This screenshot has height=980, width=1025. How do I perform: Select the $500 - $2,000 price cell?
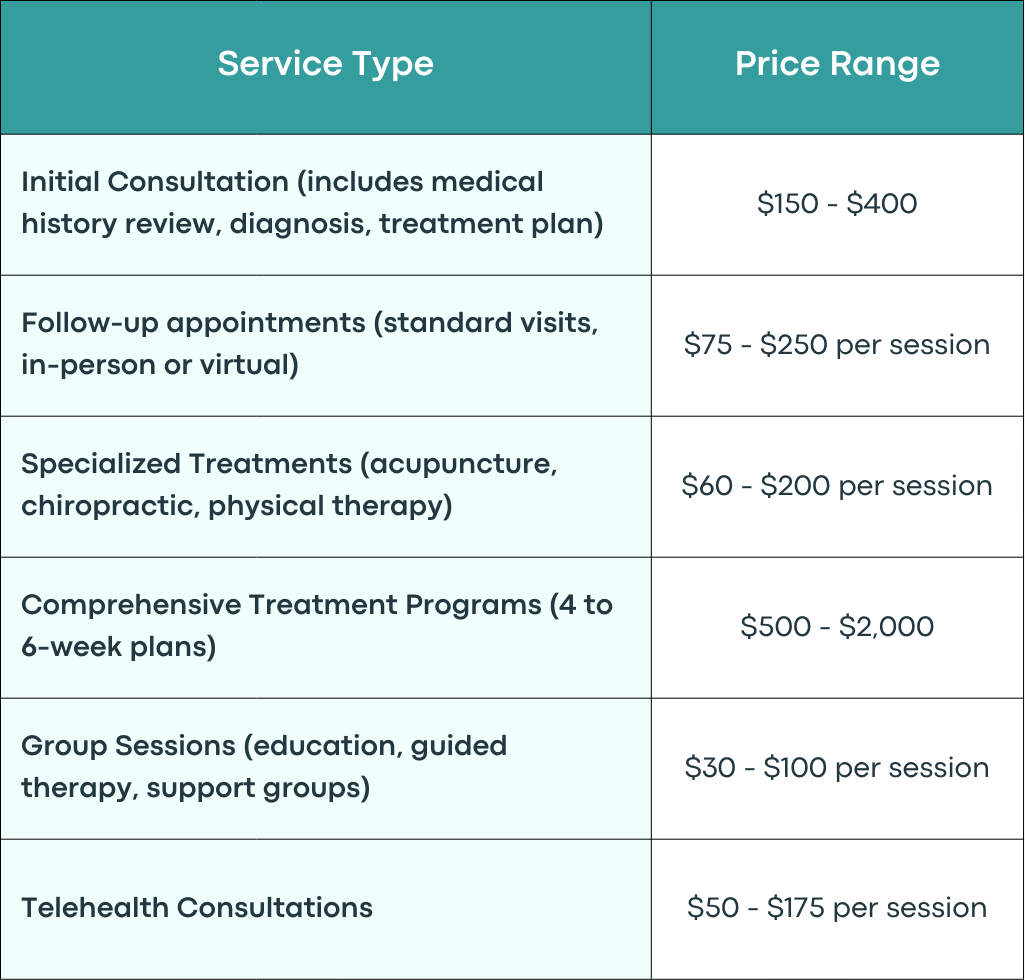[x=837, y=628]
